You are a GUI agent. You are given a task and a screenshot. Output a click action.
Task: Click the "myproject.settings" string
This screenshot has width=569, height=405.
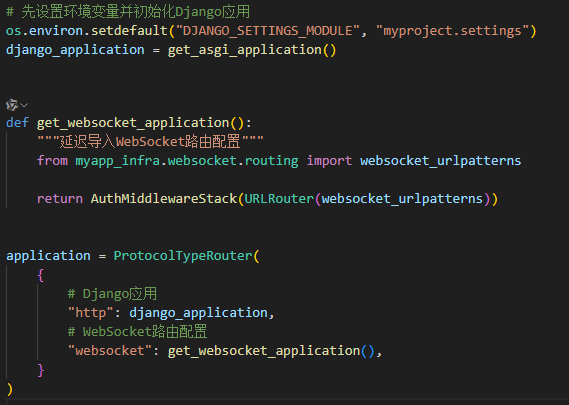[x=453, y=31]
